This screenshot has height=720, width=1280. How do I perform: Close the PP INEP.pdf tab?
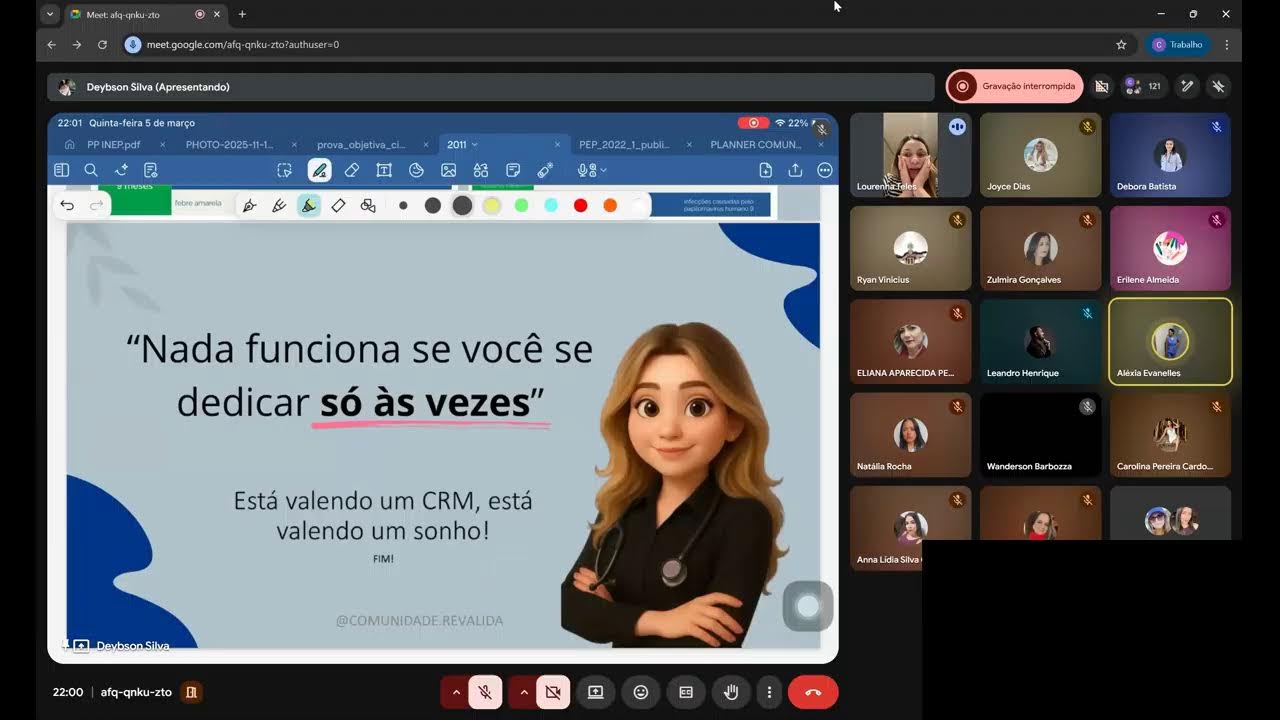[161, 145]
